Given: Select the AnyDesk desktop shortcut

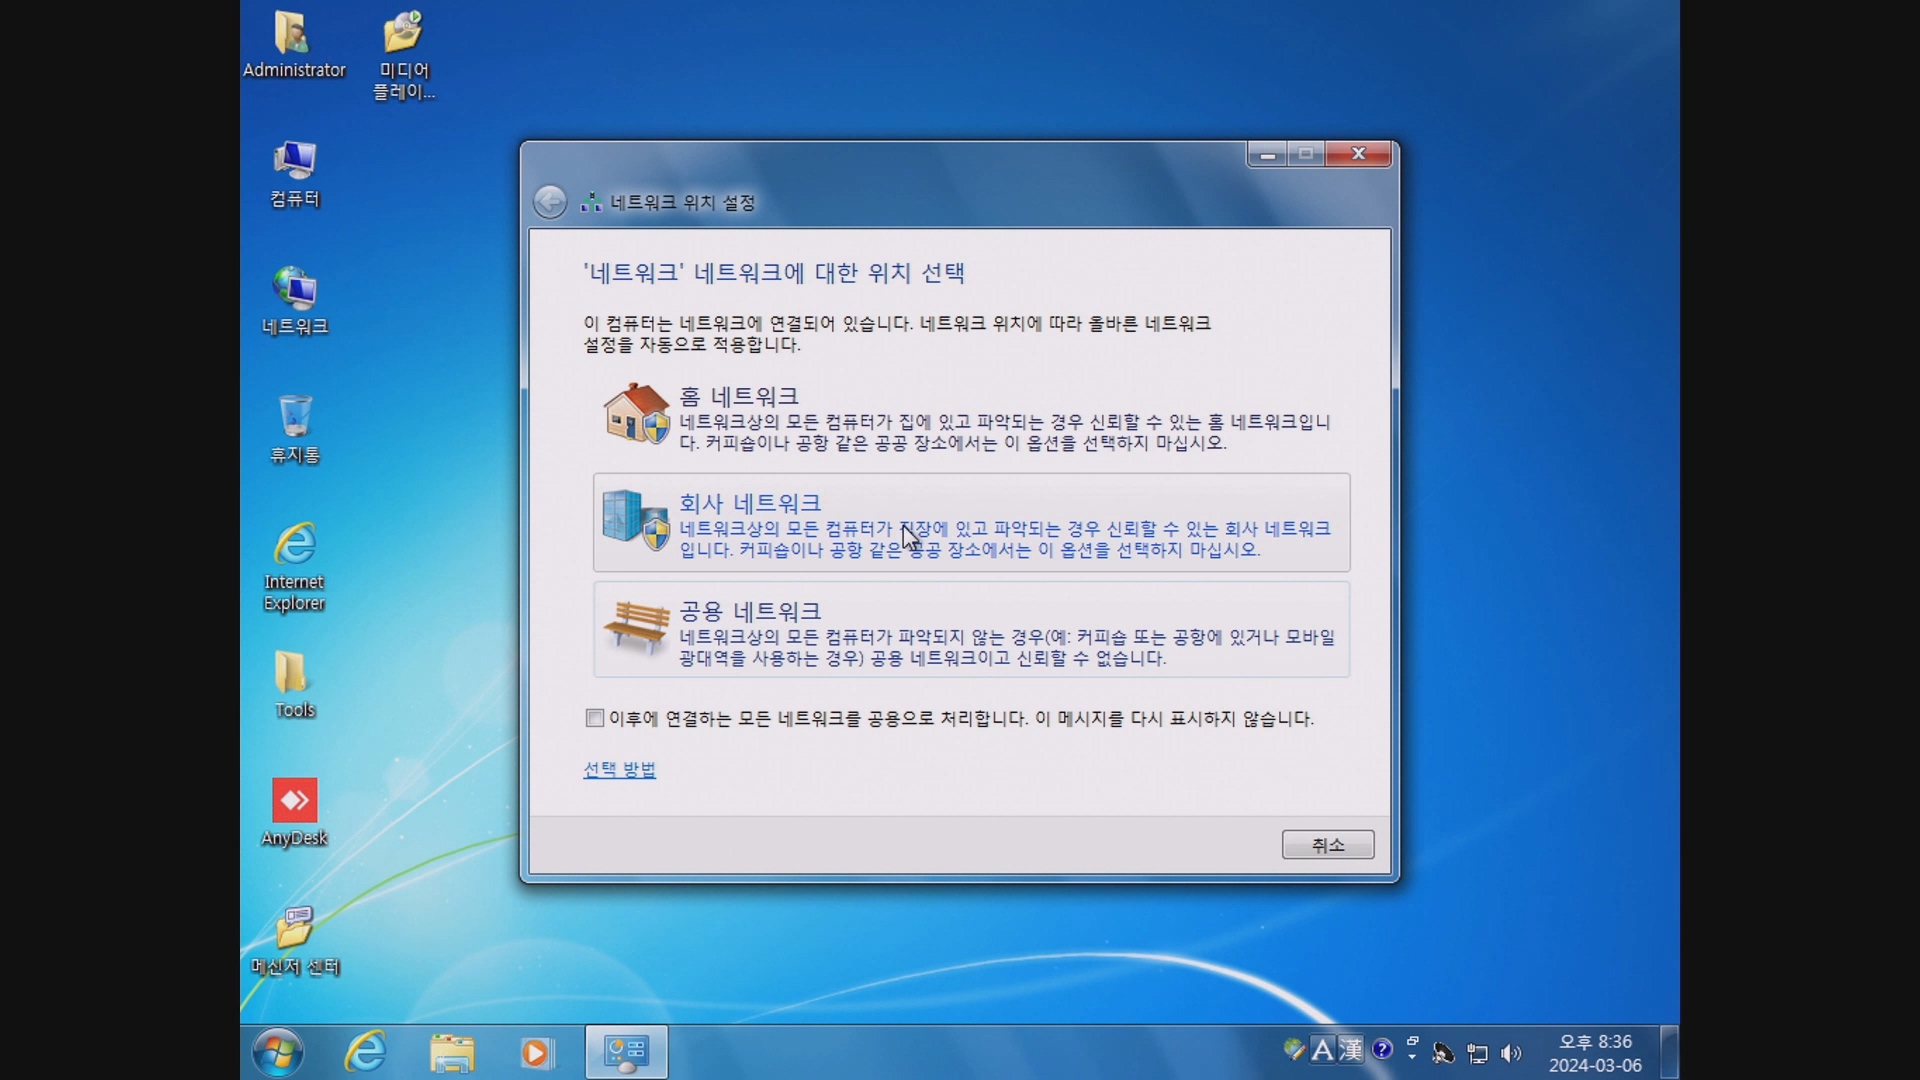Looking at the screenshot, I should point(294,812).
